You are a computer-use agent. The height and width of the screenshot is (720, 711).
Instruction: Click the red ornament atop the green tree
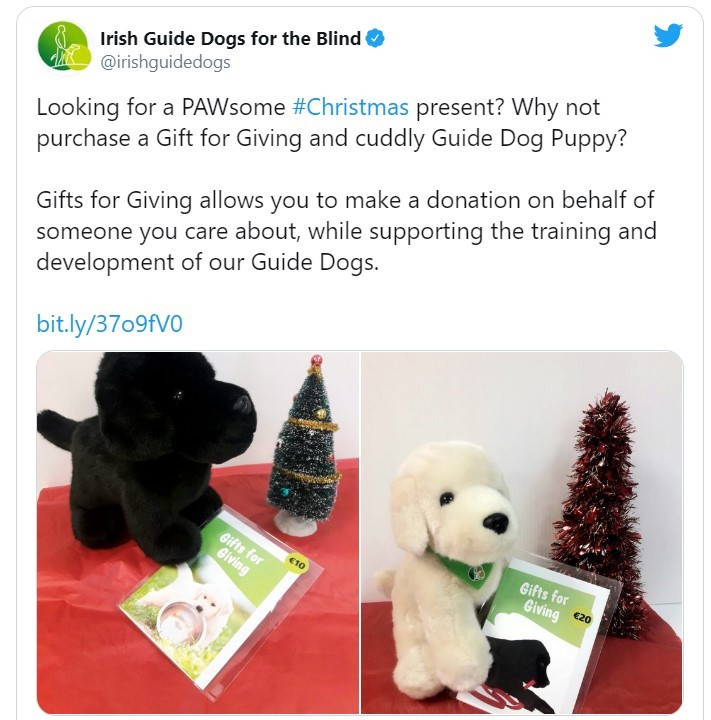pyautogui.click(x=316, y=360)
